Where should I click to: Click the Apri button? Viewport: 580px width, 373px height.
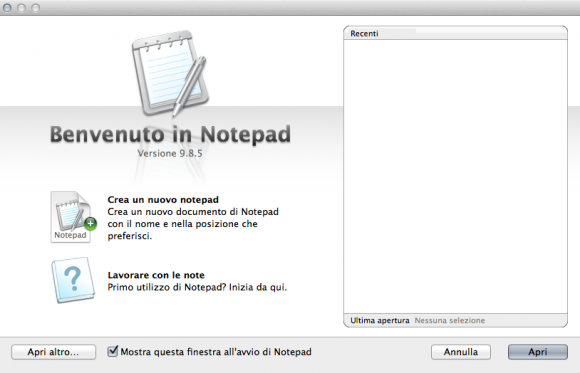tap(537, 352)
